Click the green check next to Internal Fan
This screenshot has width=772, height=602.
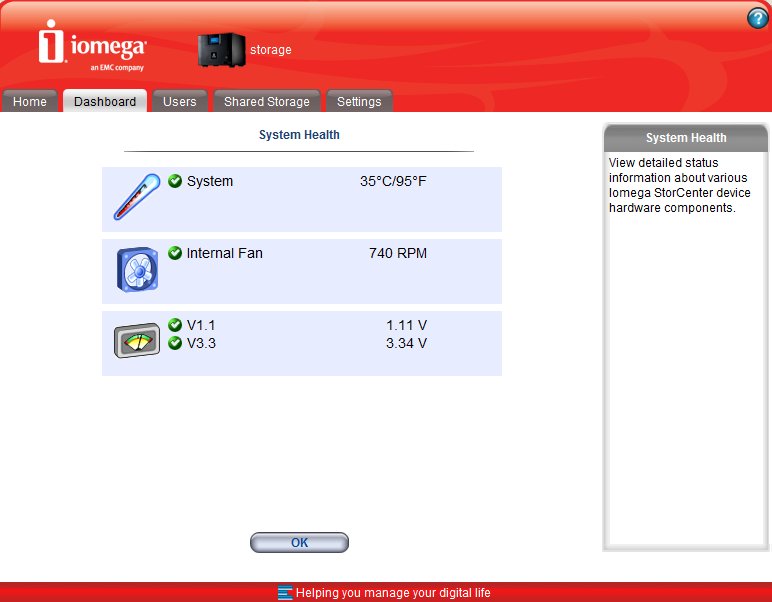coord(175,254)
